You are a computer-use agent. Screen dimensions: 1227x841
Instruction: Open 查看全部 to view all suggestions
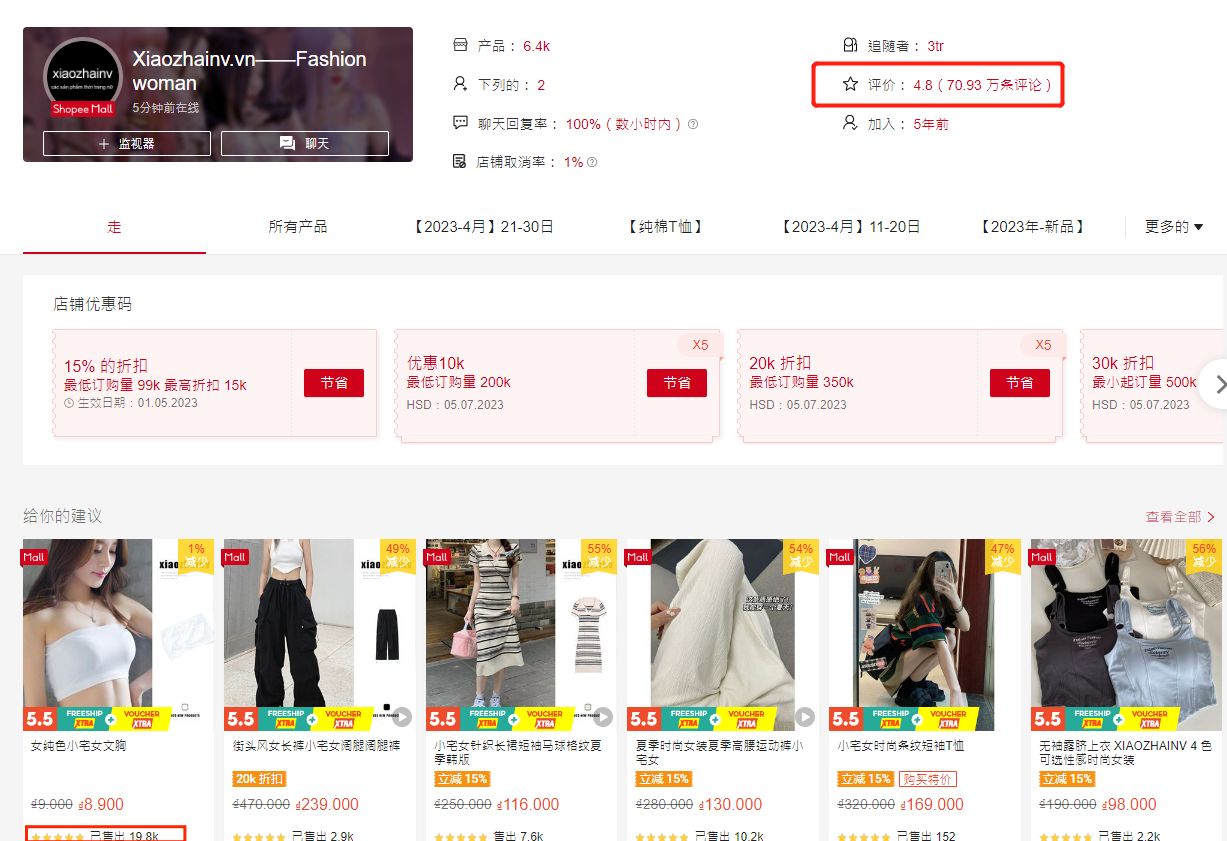(1180, 516)
